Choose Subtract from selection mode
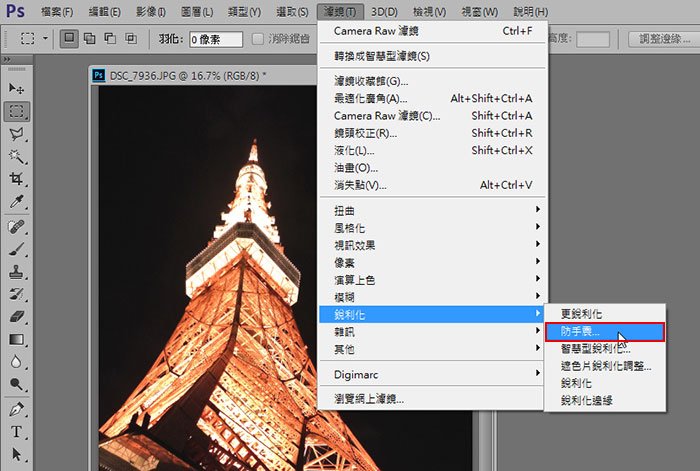Image resolution: width=700 pixels, height=471 pixels. (110, 38)
